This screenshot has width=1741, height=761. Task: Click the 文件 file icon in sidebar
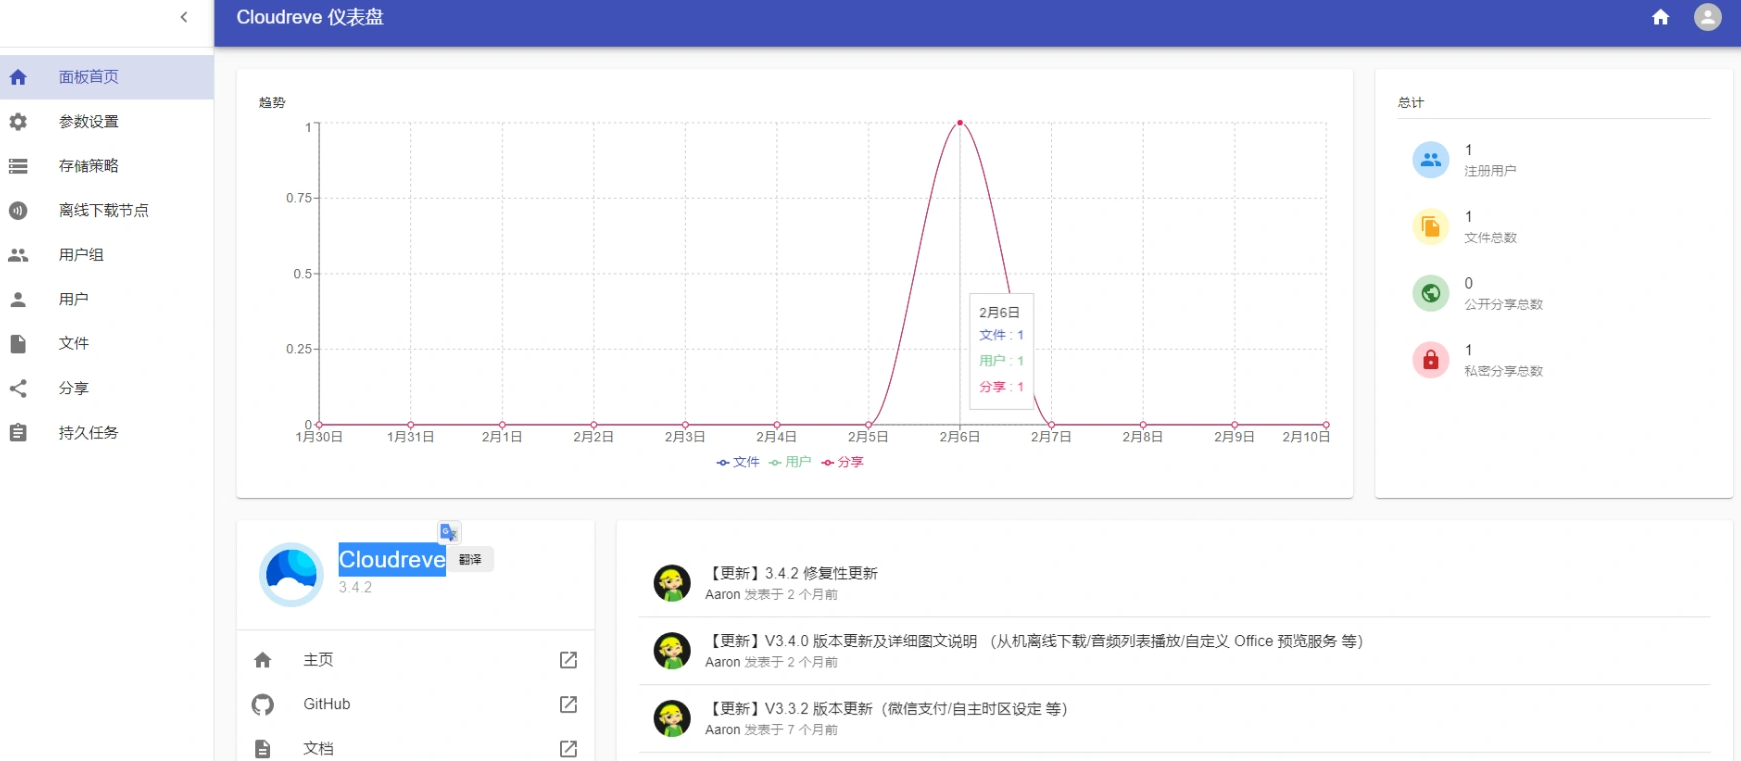18,344
